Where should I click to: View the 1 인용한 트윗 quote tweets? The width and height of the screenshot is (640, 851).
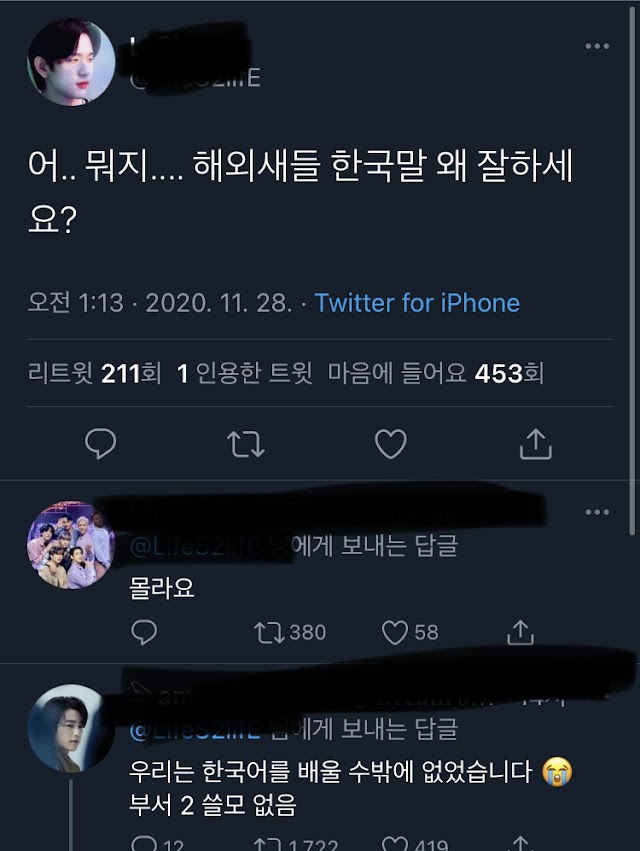coord(245,373)
